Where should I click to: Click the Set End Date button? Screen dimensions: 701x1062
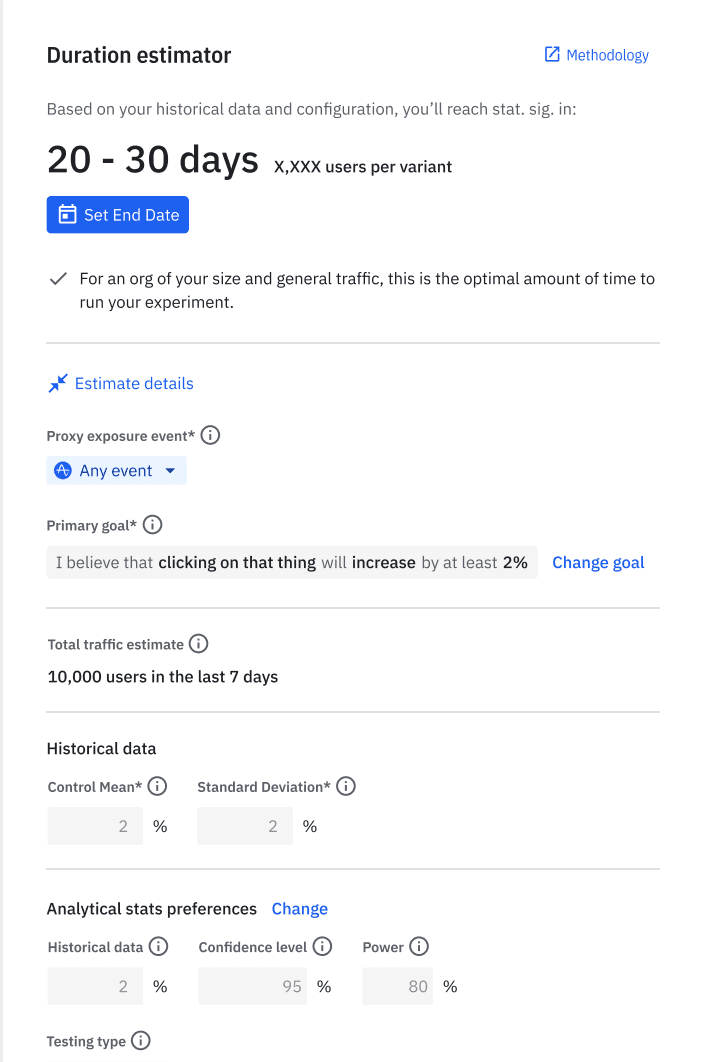pos(117,214)
